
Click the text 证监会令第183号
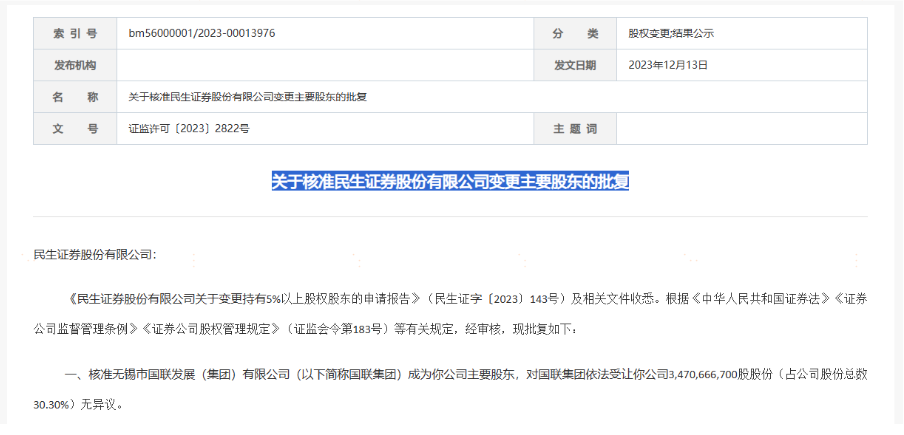tap(338, 330)
